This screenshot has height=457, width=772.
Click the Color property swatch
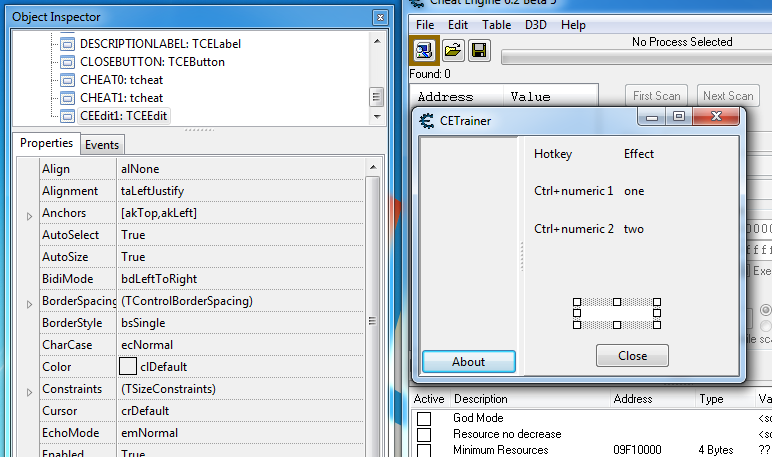pos(128,367)
